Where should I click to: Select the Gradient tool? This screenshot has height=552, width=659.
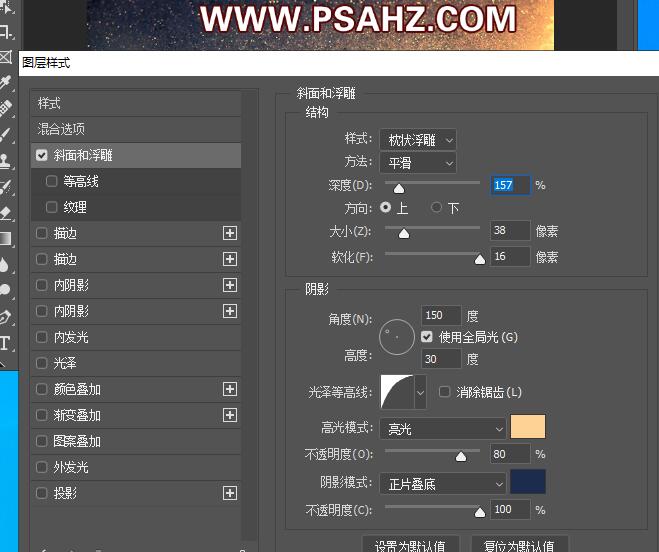coord(6,238)
